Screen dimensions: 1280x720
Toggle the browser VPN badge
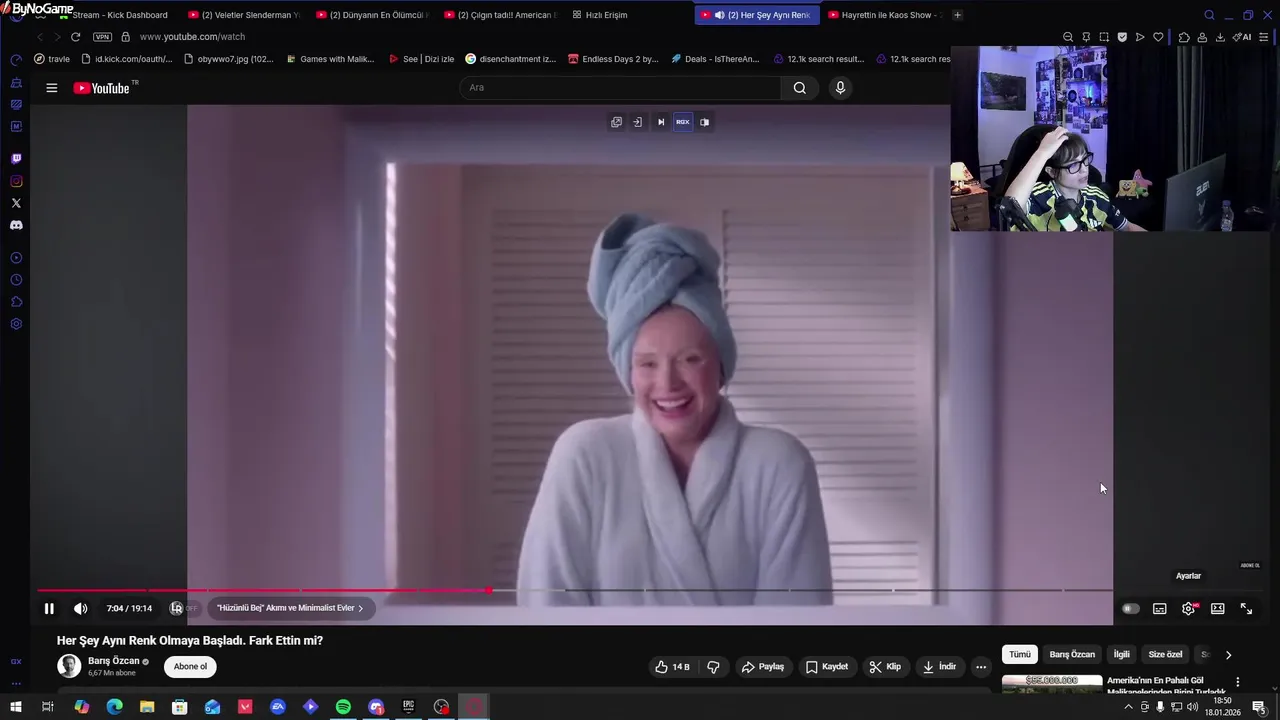click(x=102, y=37)
